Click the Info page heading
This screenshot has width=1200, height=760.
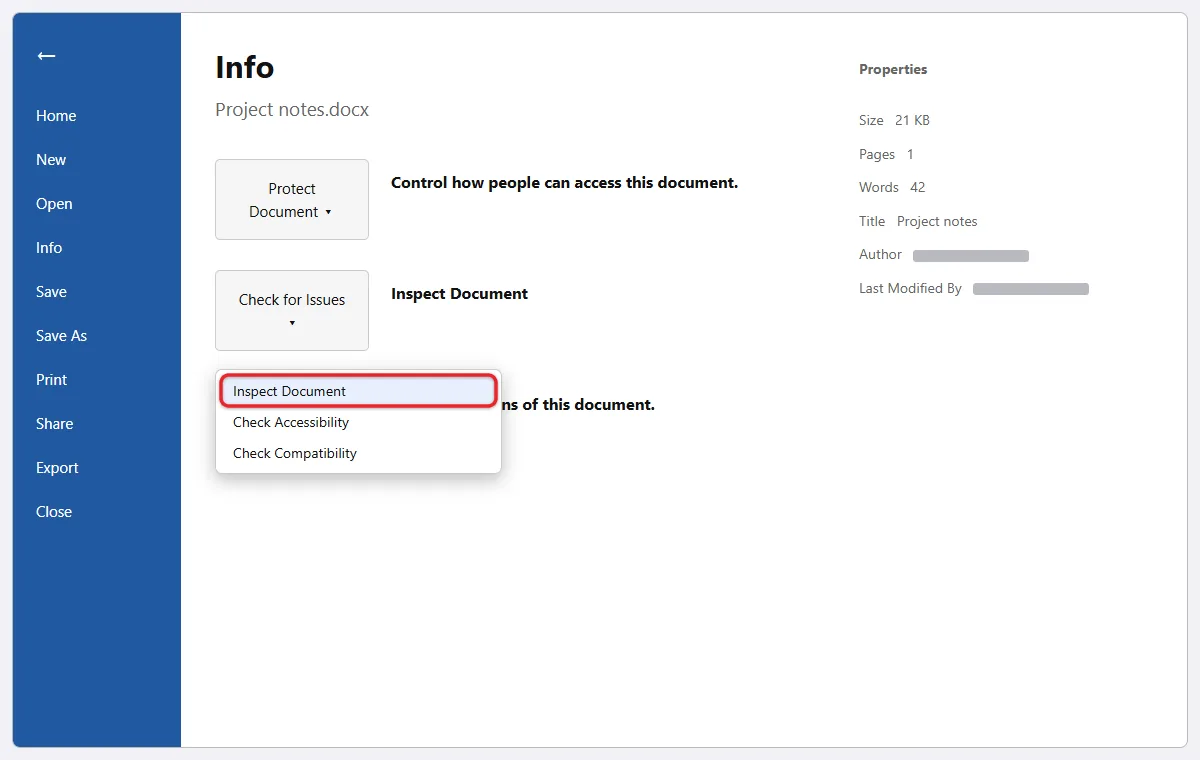coord(245,68)
